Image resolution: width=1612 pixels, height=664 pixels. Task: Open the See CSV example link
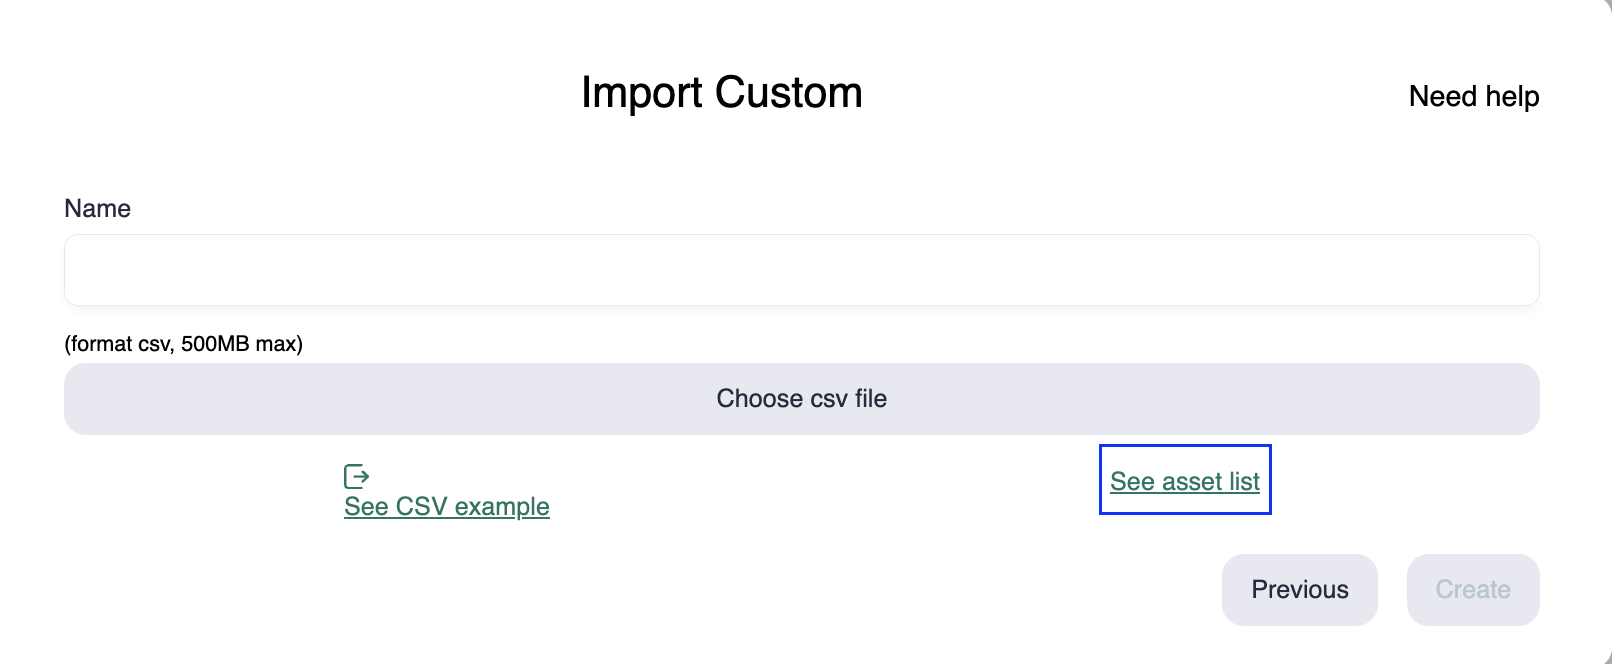coord(446,506)
